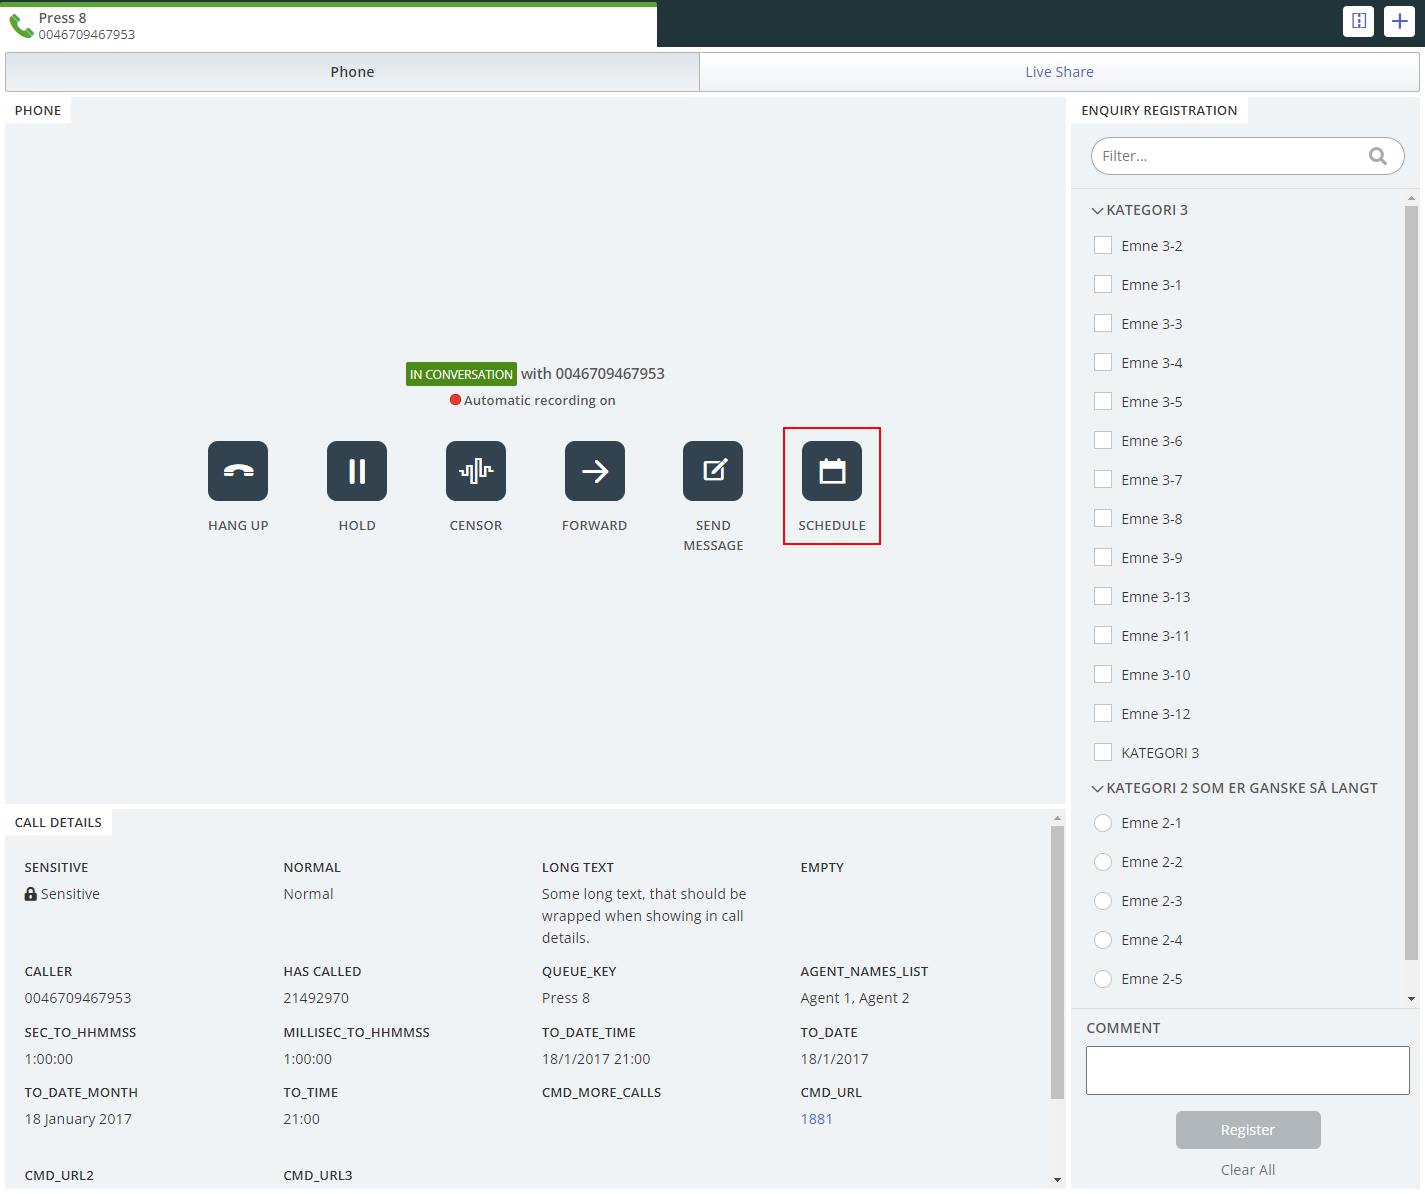Viewport: 1425px width, 1194px height.
Task: Click the panel layout icon beside plus
Action: click(1358, 21)
